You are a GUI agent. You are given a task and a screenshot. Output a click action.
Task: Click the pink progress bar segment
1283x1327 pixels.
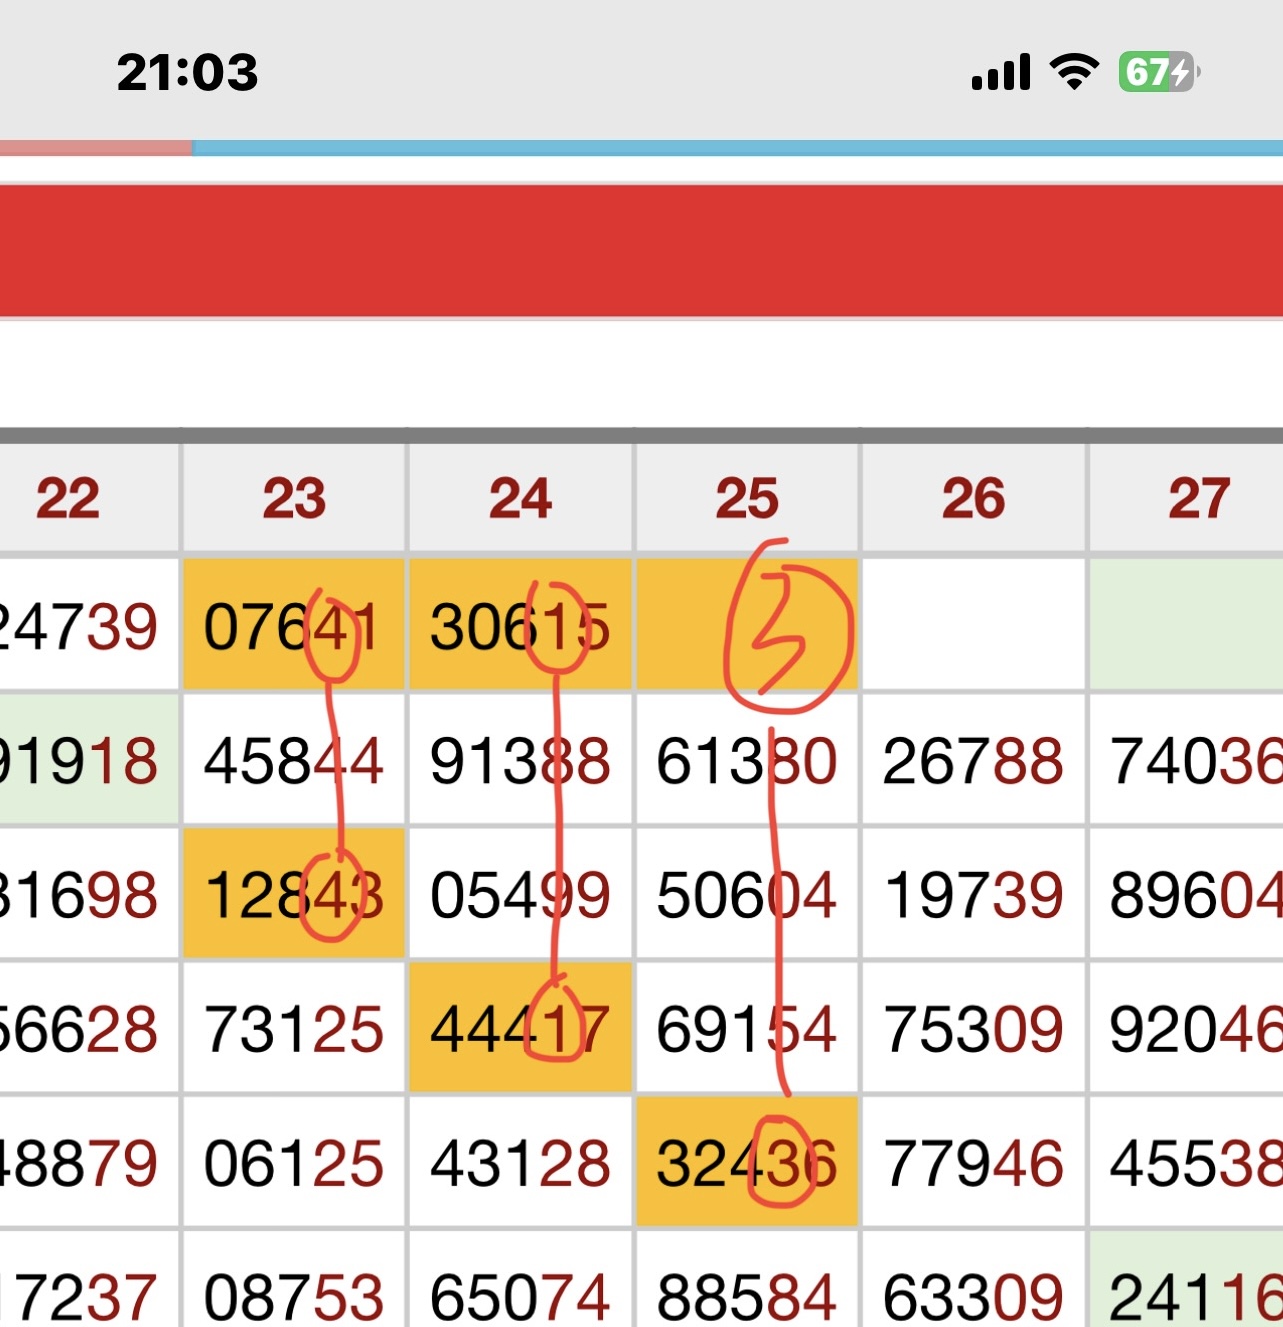pyautogui.click(x=95, y=148)
